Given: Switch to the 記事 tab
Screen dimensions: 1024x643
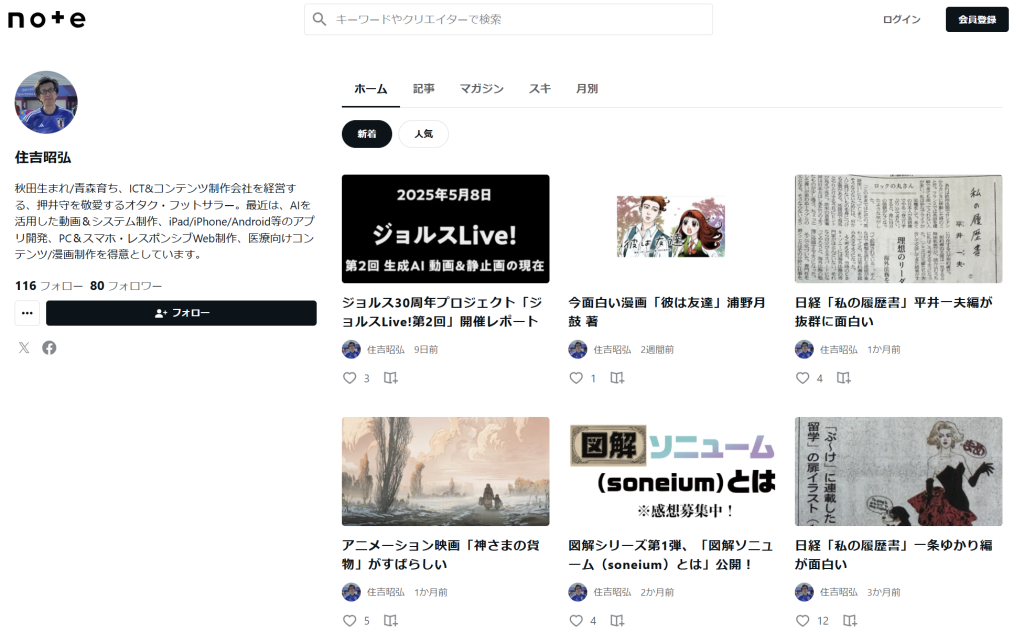Looking at the screenshot, I should 424,89.
